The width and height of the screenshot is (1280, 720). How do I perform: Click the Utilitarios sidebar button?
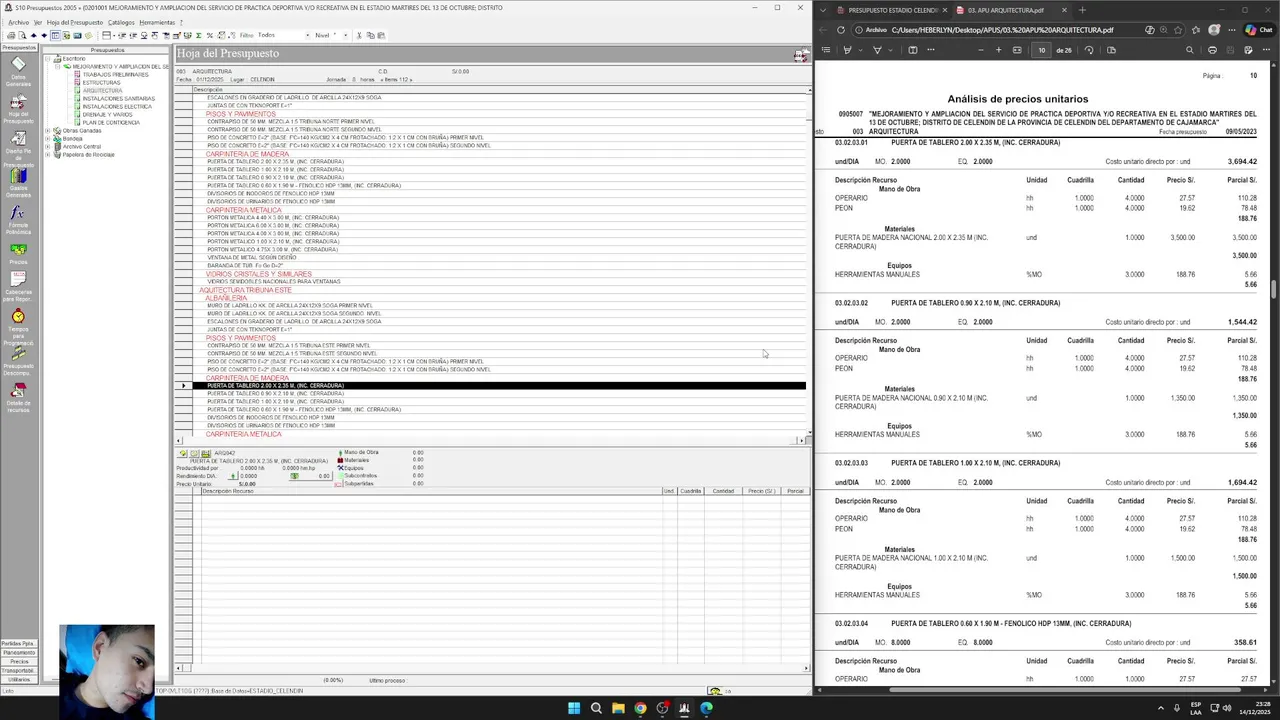coord(18,680)
